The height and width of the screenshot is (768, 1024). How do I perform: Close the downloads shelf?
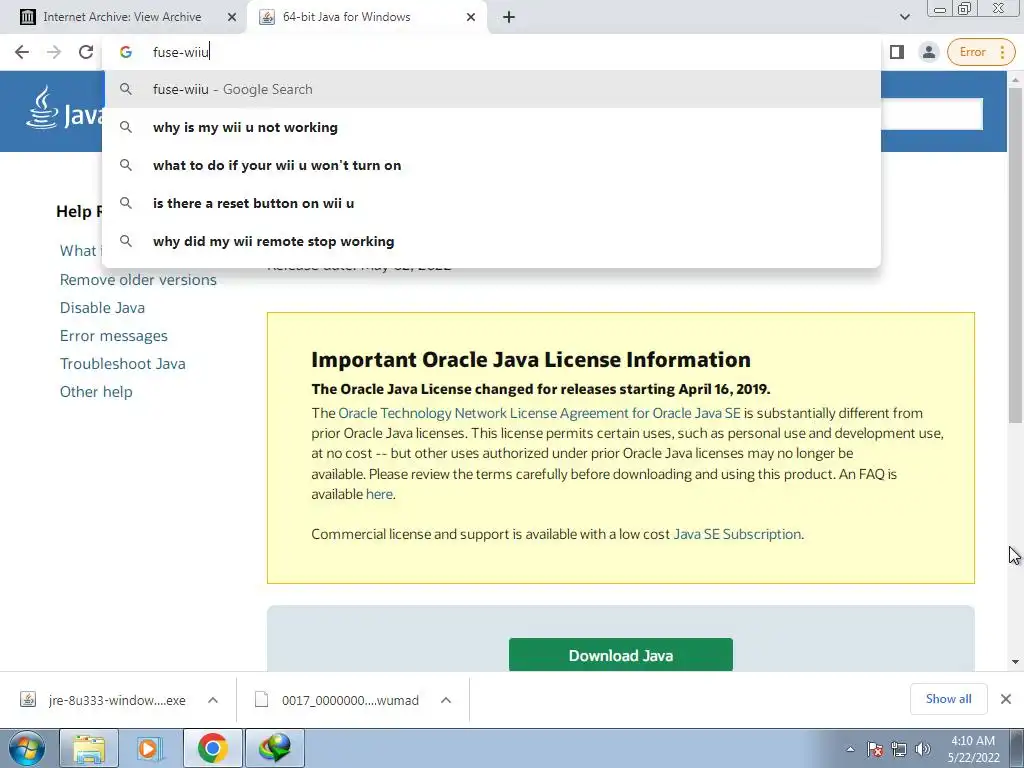point(1006,699)
